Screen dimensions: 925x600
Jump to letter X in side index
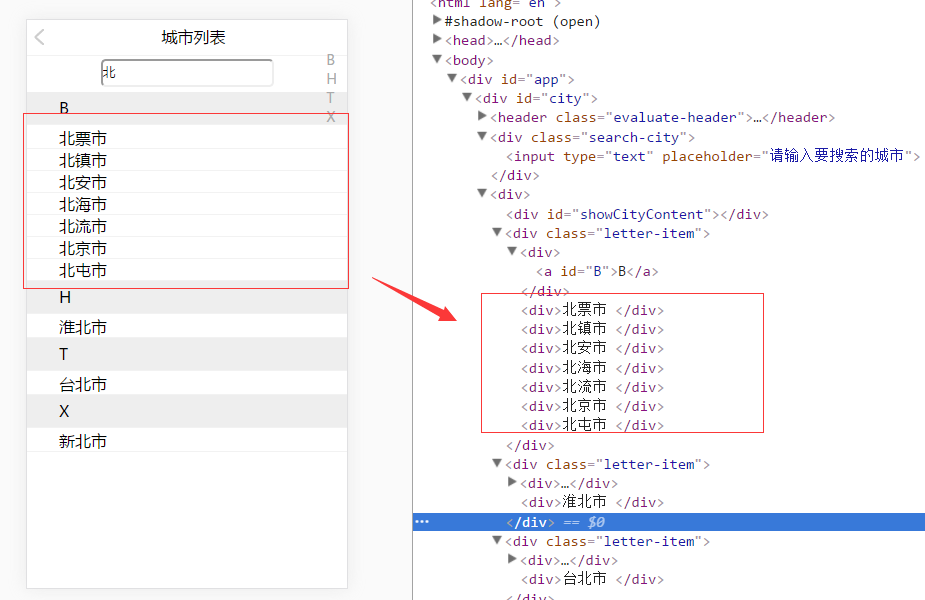pyautogui.click(x=331, y=117)
